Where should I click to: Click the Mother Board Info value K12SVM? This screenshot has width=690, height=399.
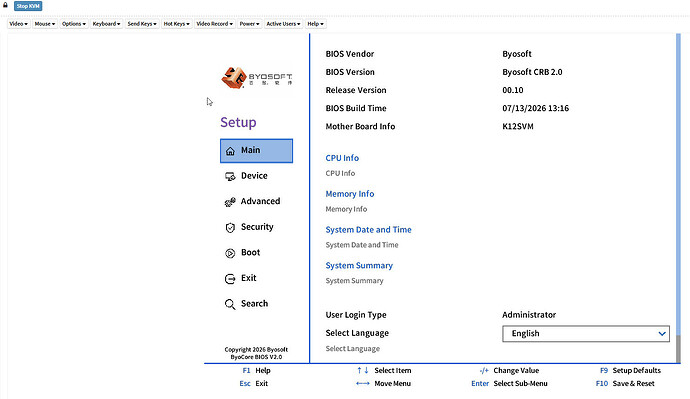518,127
